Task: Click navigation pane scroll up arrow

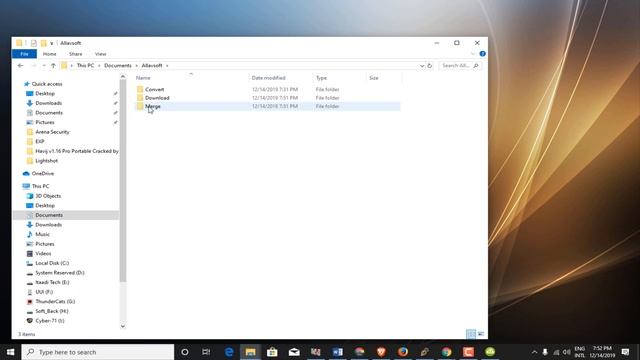Action: pos(123,76)
